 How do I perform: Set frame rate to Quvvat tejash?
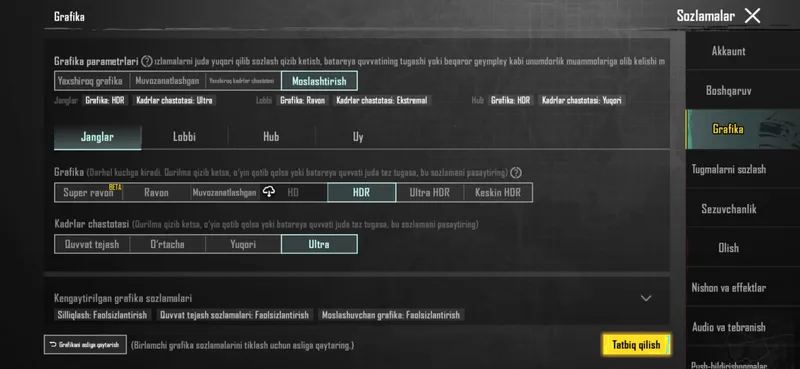pos(92,244)
